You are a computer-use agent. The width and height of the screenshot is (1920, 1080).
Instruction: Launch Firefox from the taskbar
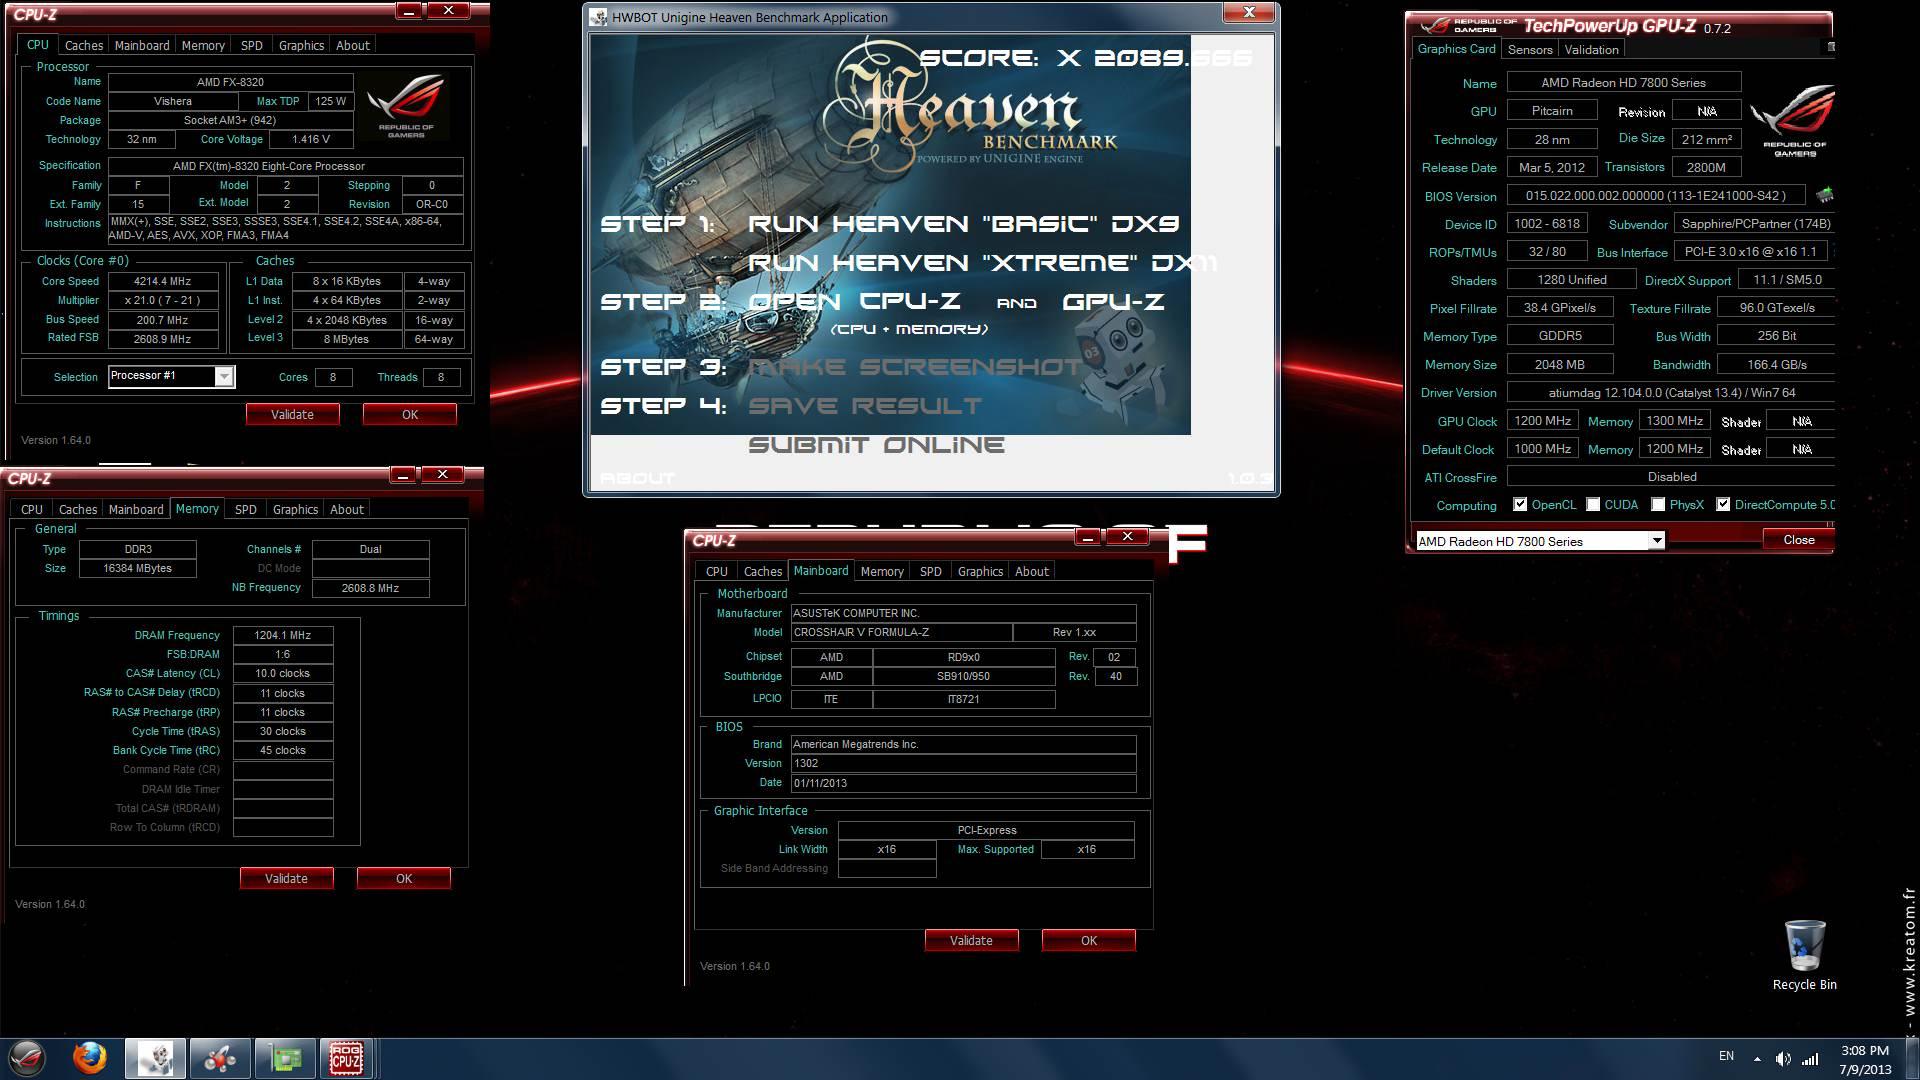[90, 1058]
